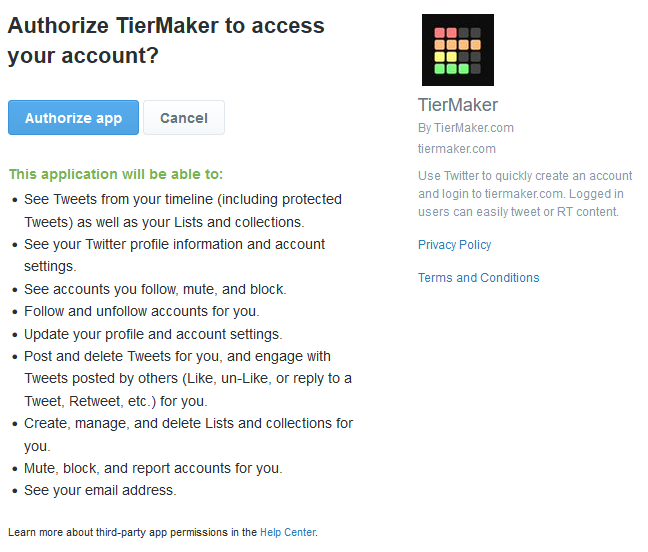Image resolution: width=648 pixels, height=552 pixels.
Task: Click 'Update your profile and account settings' item
Action: coord(153,334)
